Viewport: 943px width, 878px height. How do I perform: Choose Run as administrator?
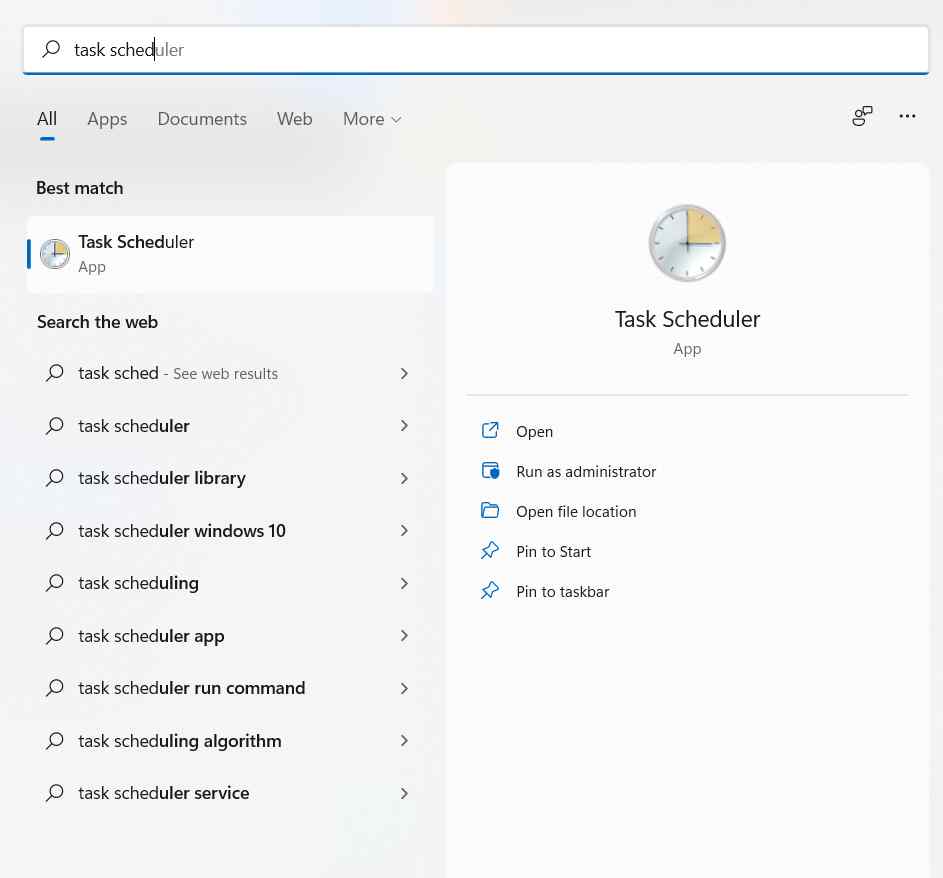pyautogui.click(x=586, y=471)
